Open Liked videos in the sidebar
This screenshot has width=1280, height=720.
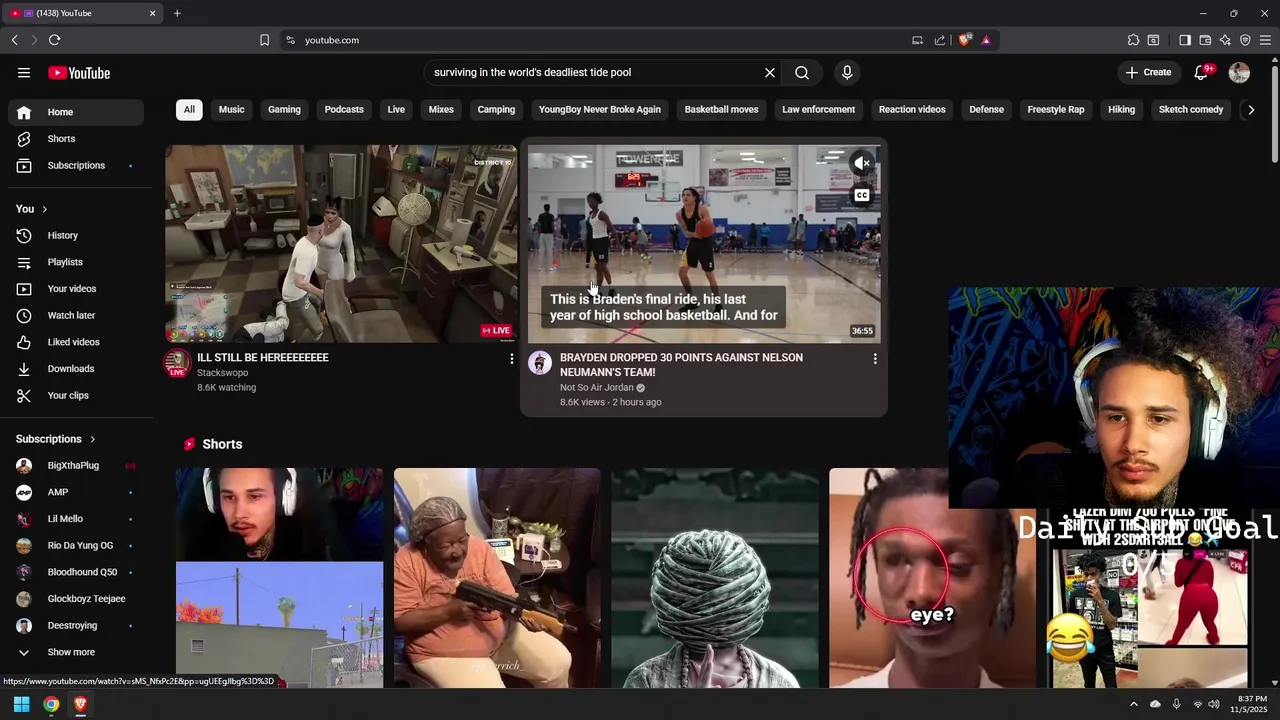[x=76, y=342]
